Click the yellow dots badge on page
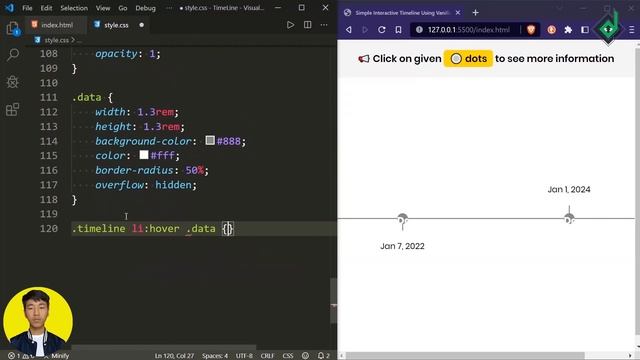 pos(468,58)
